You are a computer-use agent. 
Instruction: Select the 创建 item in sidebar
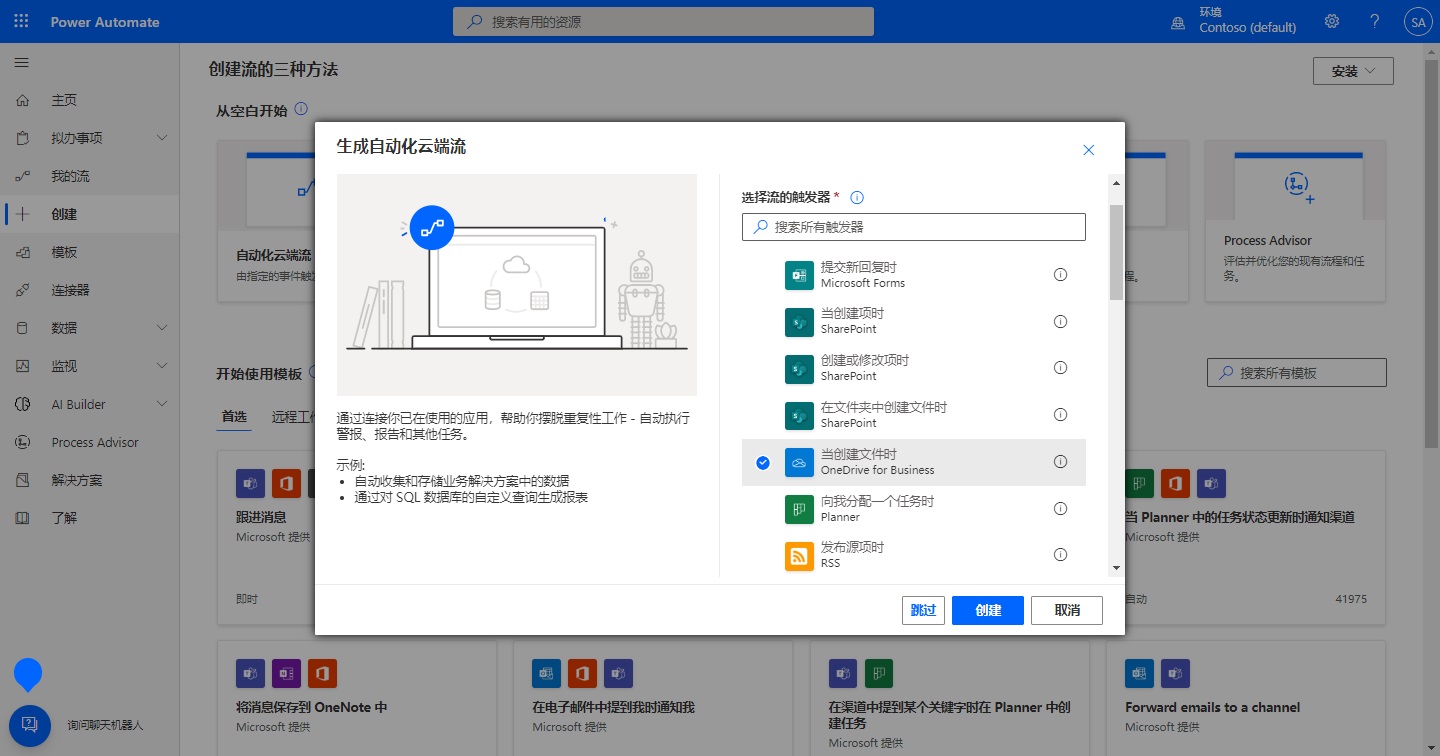coord(90,214)
